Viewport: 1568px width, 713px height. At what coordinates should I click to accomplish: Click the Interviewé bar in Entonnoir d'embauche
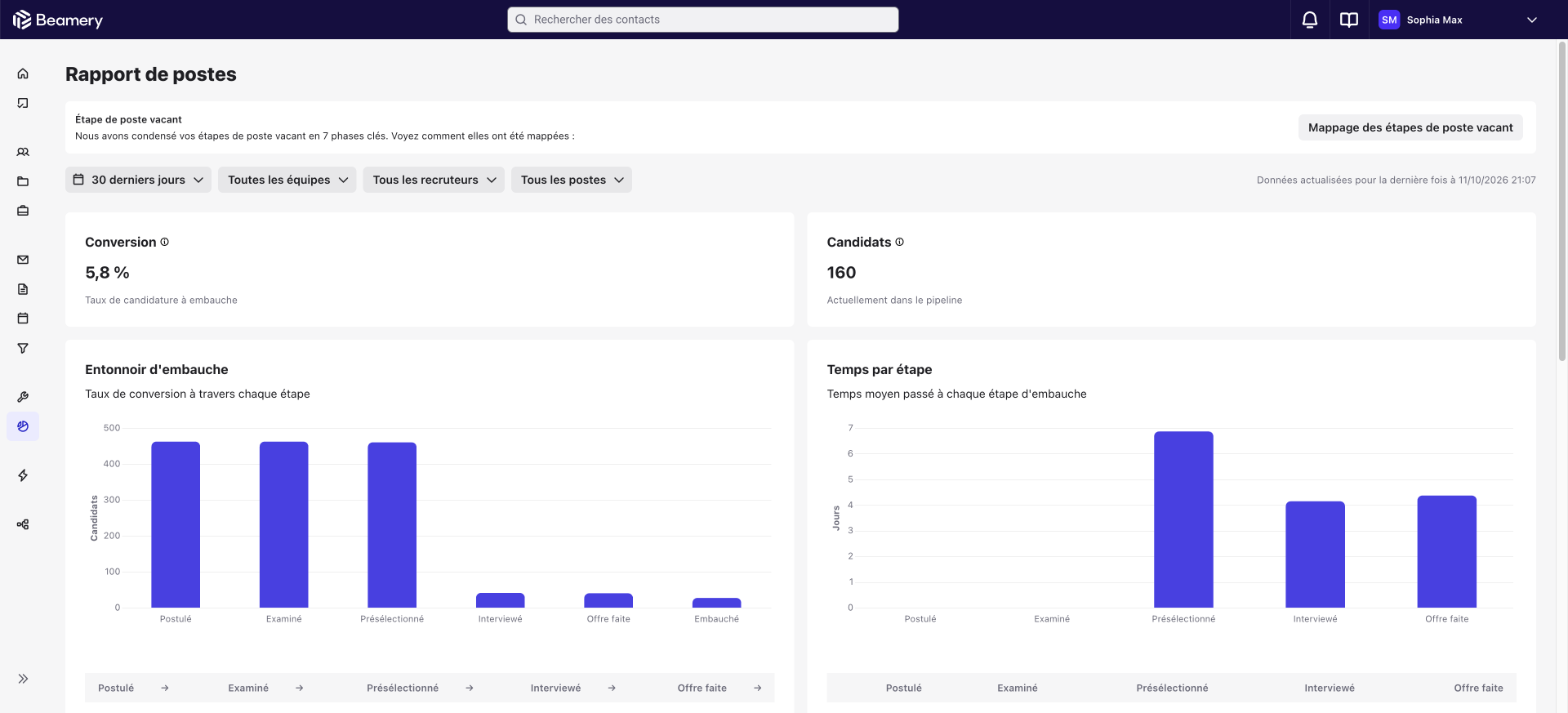click(x=500, y=600)
